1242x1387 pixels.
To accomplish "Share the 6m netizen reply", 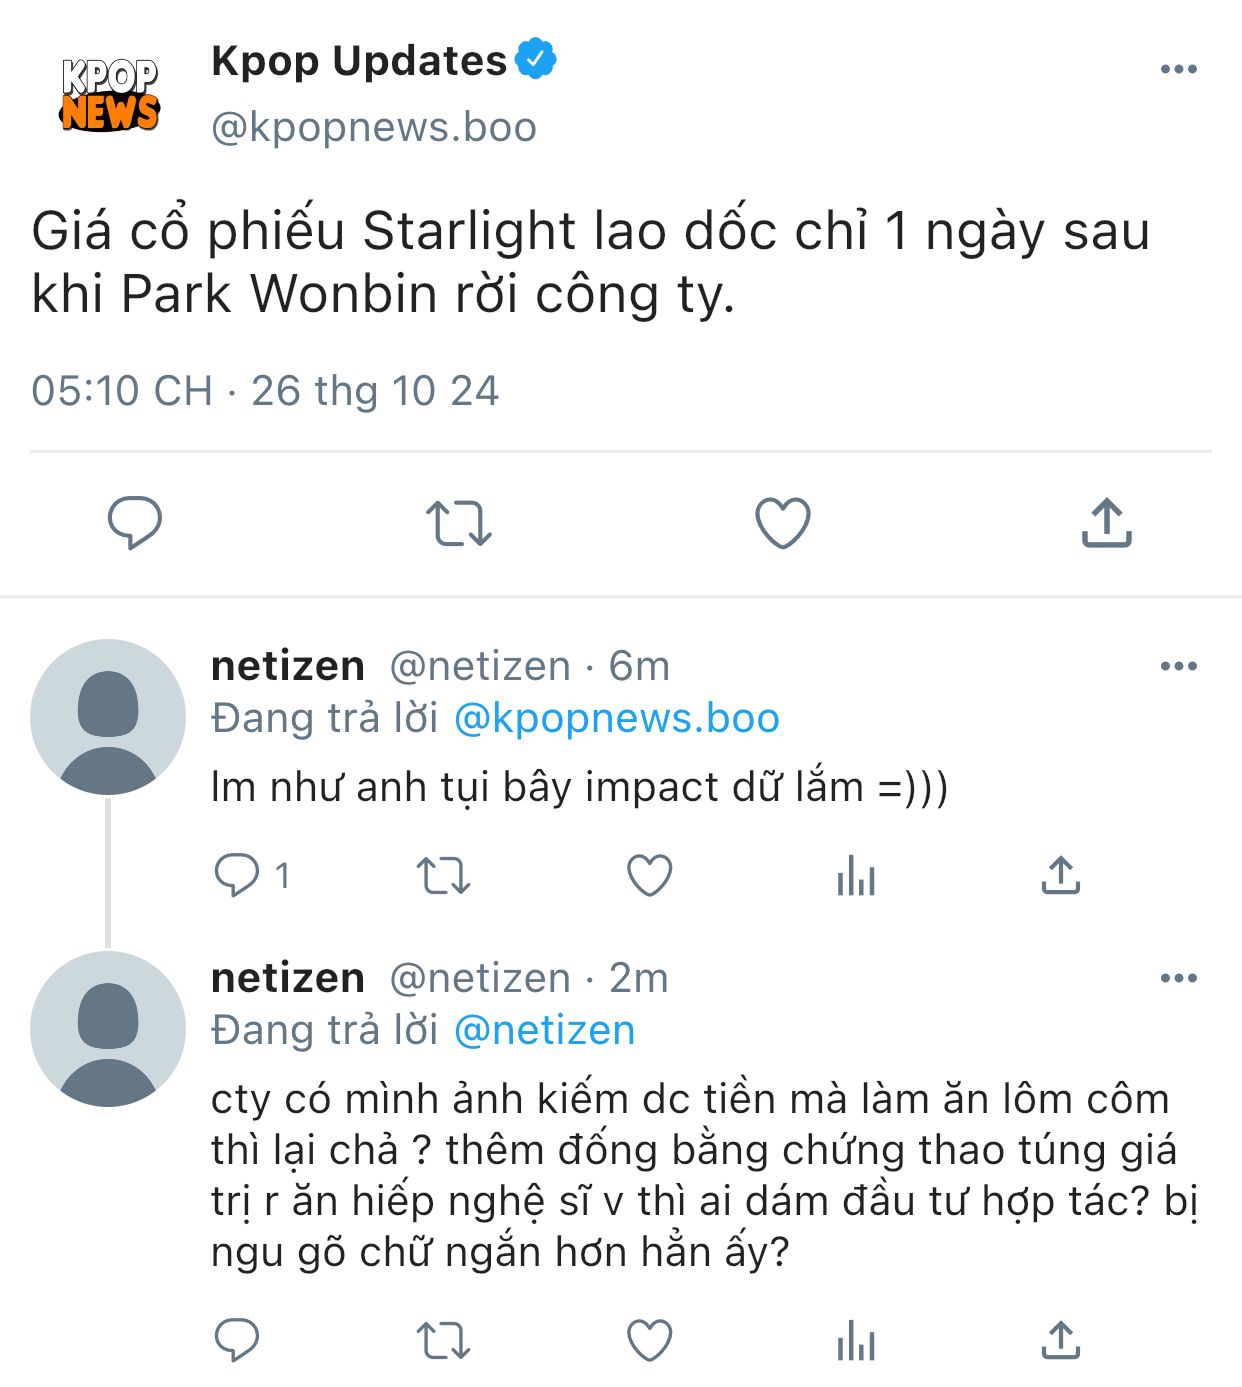I will coord(1060,875).
